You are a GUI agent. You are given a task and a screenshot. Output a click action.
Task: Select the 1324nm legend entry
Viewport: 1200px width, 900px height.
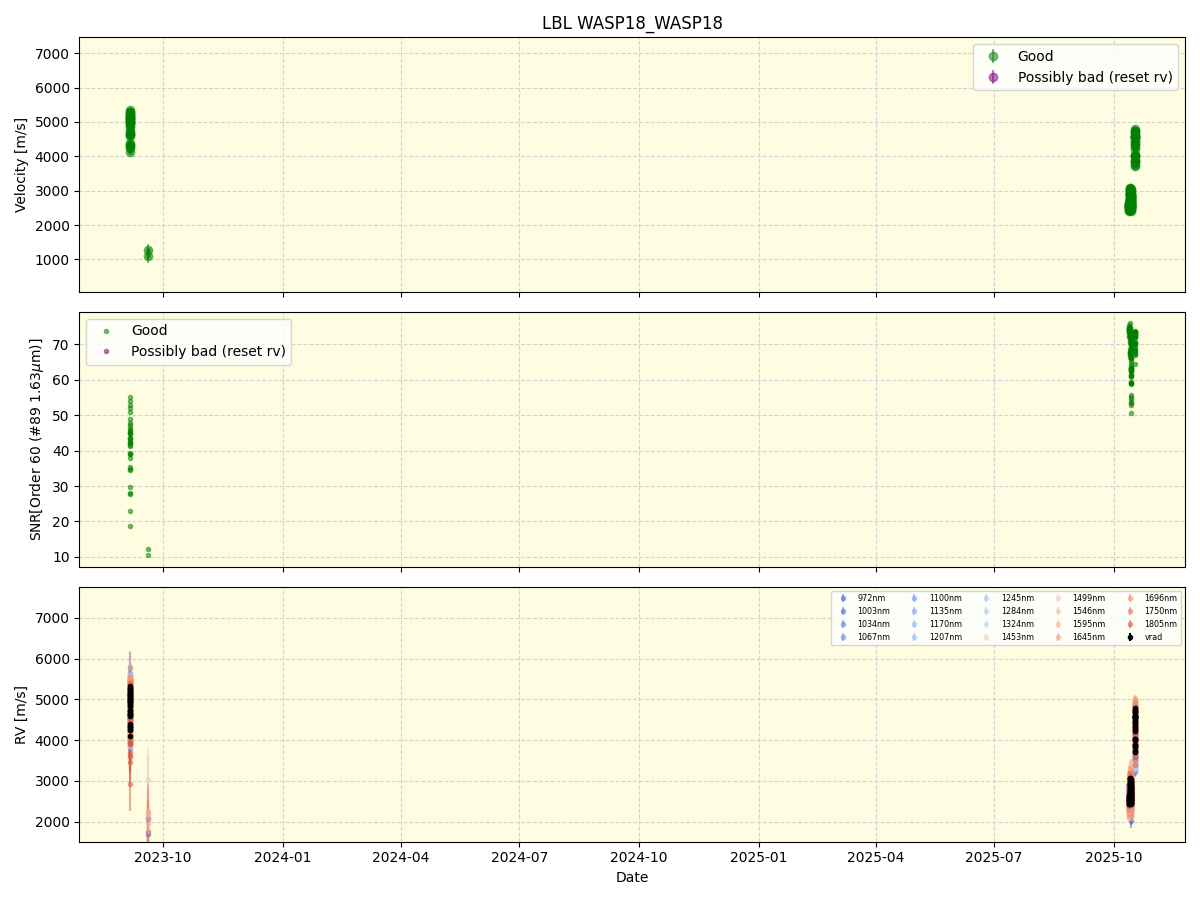point(1017,624)
